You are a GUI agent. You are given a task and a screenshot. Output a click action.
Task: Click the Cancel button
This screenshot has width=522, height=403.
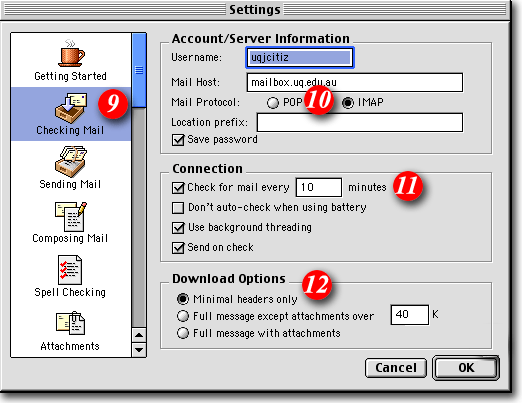tap(396, 368)
